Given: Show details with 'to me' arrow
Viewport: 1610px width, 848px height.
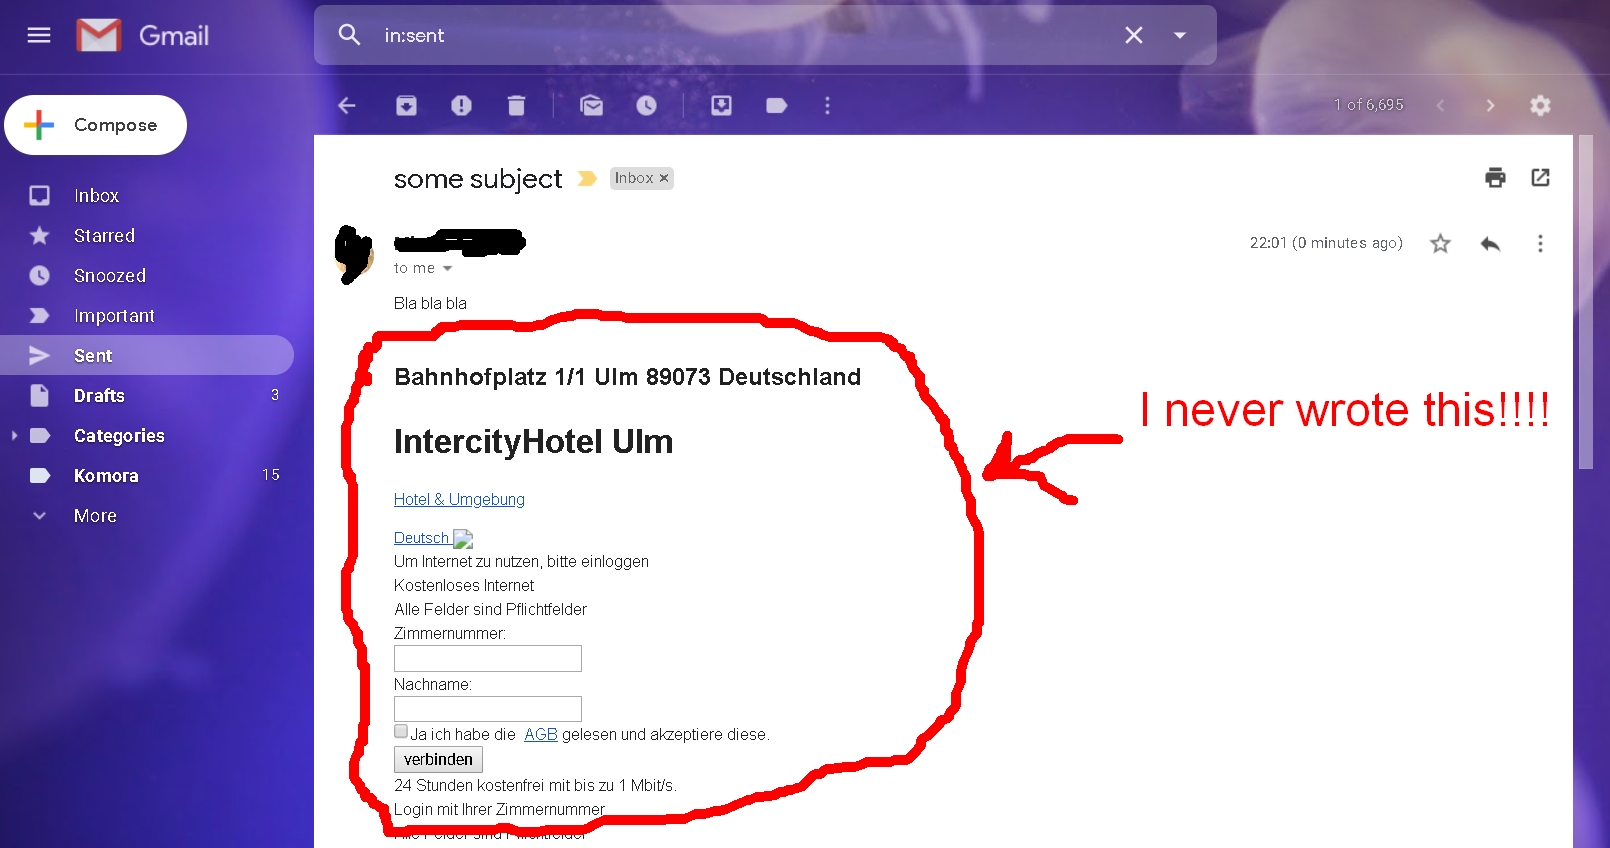Looking at the screenshot, I should click(x=447, y=268).
